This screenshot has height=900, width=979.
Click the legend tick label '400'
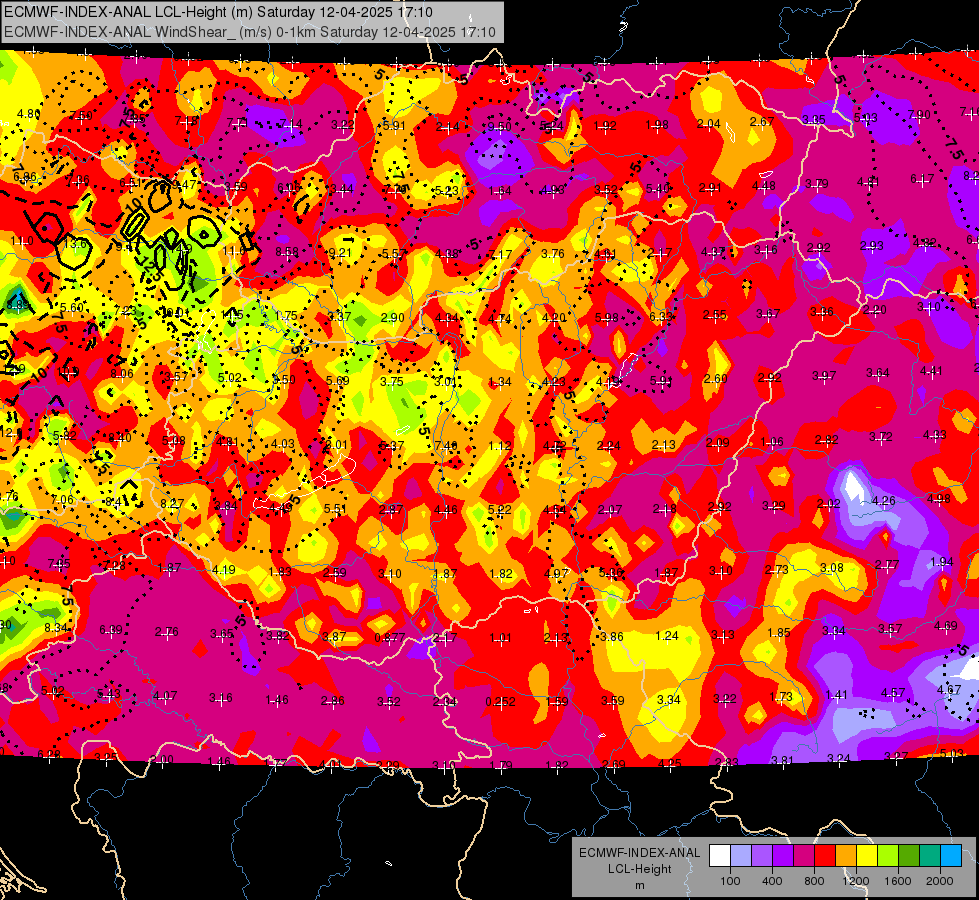tap(772, 881)
